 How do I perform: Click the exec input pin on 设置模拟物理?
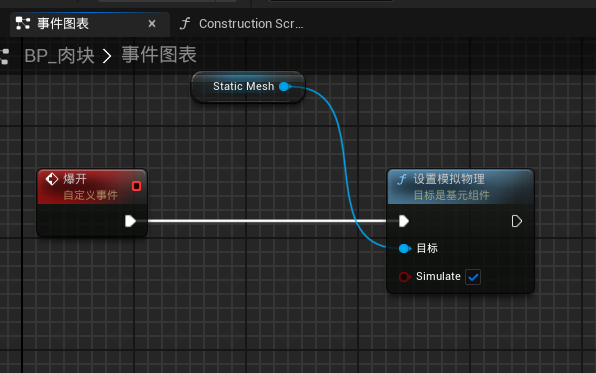404,221
